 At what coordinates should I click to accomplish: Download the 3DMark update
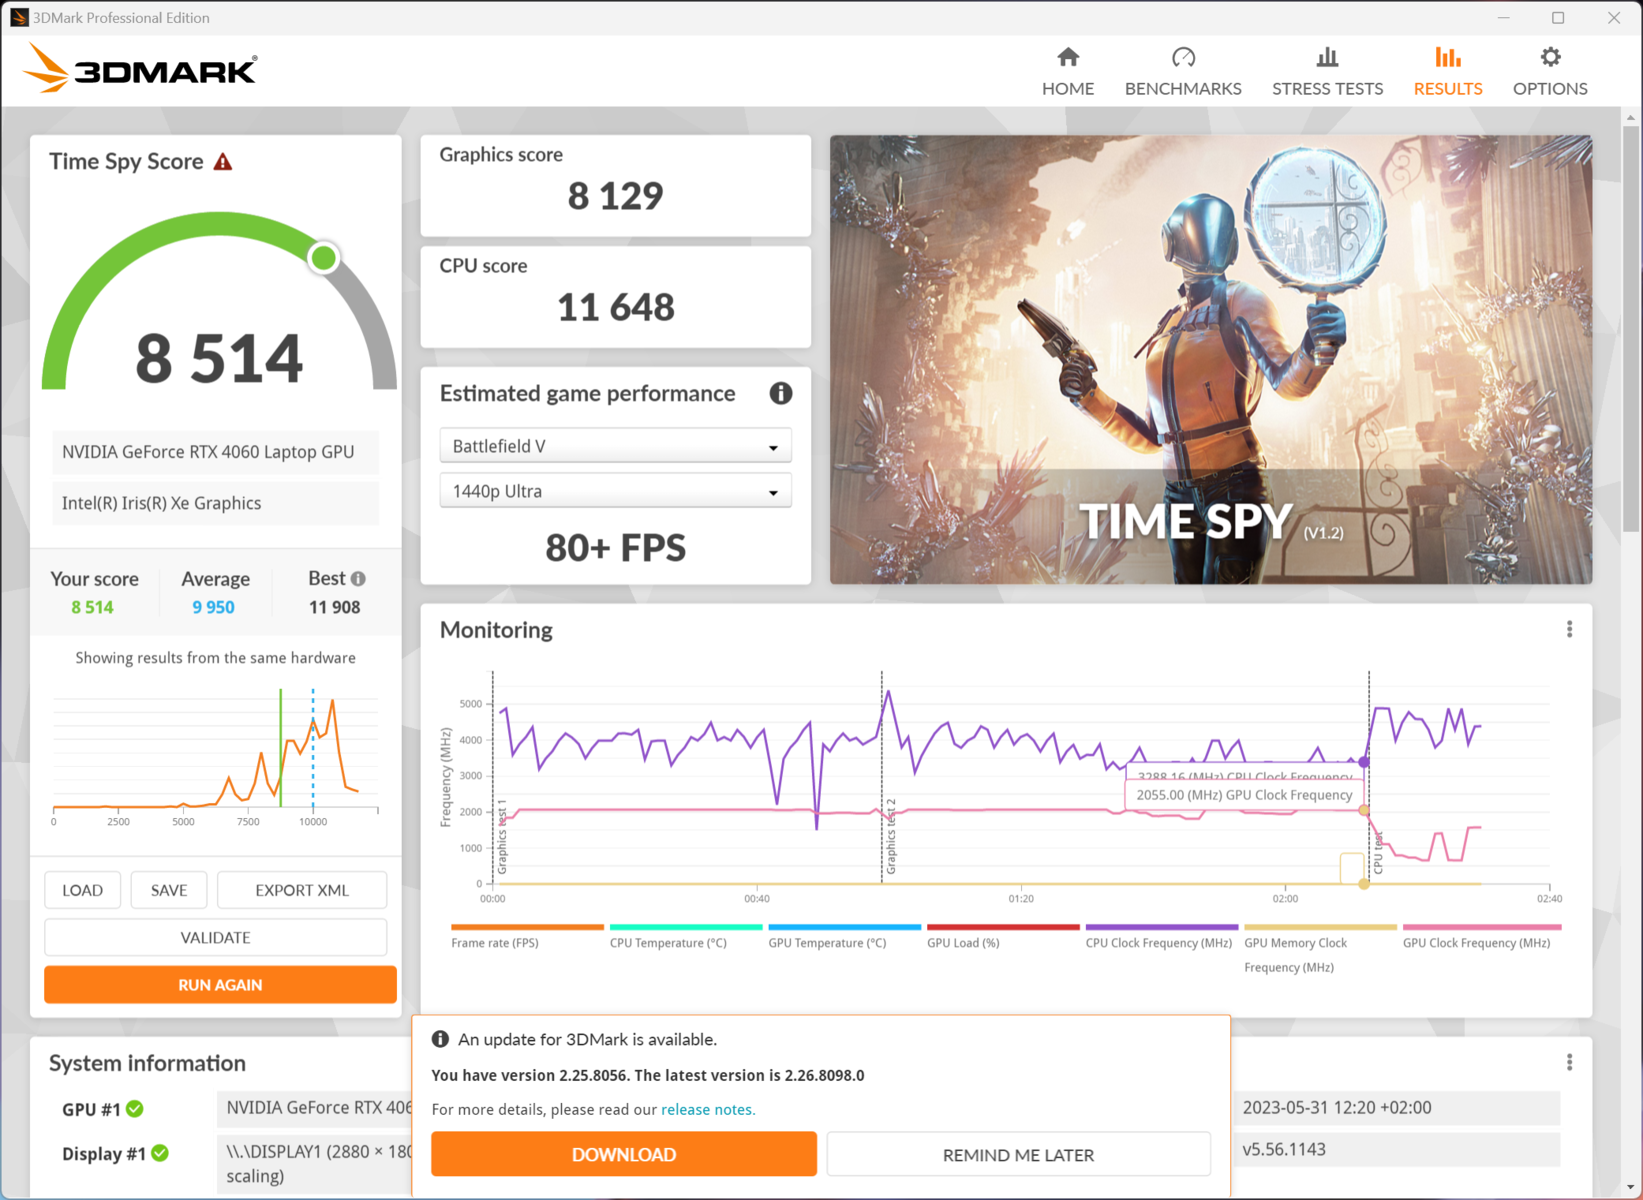624,1154
